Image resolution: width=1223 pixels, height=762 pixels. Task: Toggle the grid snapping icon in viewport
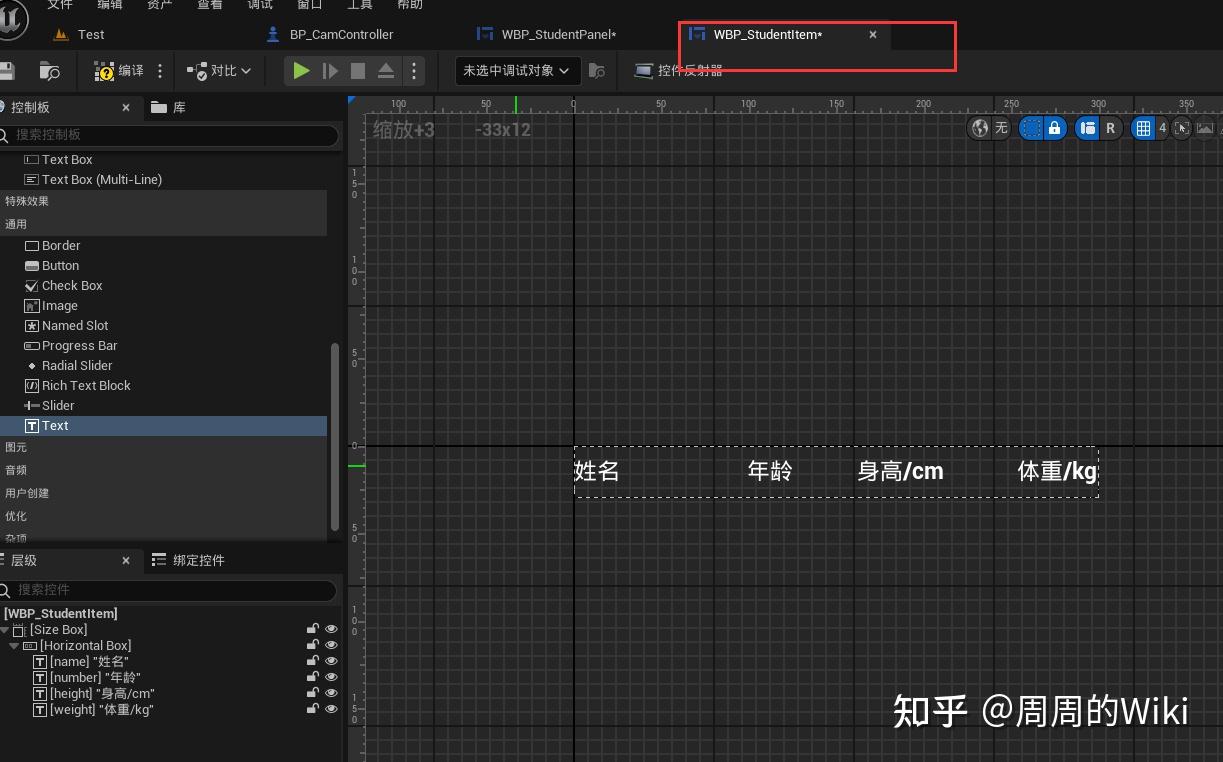coord(1142,128)
